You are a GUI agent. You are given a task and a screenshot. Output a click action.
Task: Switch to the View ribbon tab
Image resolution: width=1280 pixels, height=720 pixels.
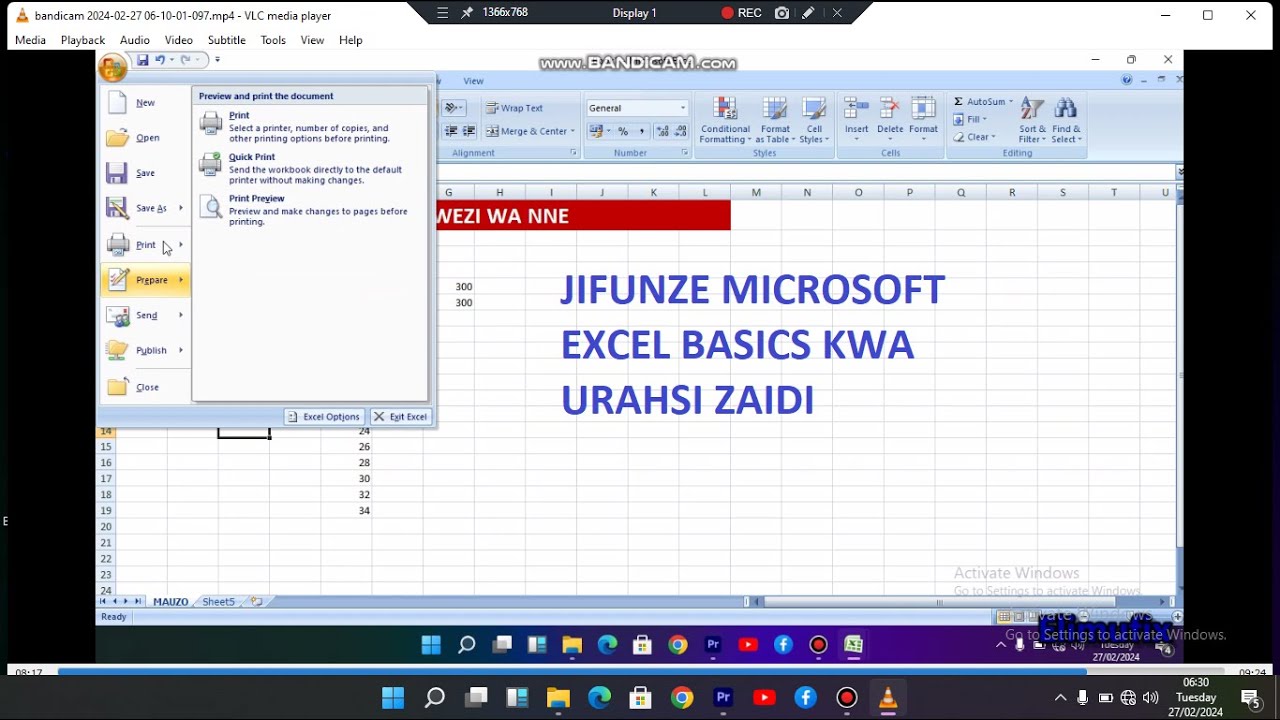tap(473, 81)
